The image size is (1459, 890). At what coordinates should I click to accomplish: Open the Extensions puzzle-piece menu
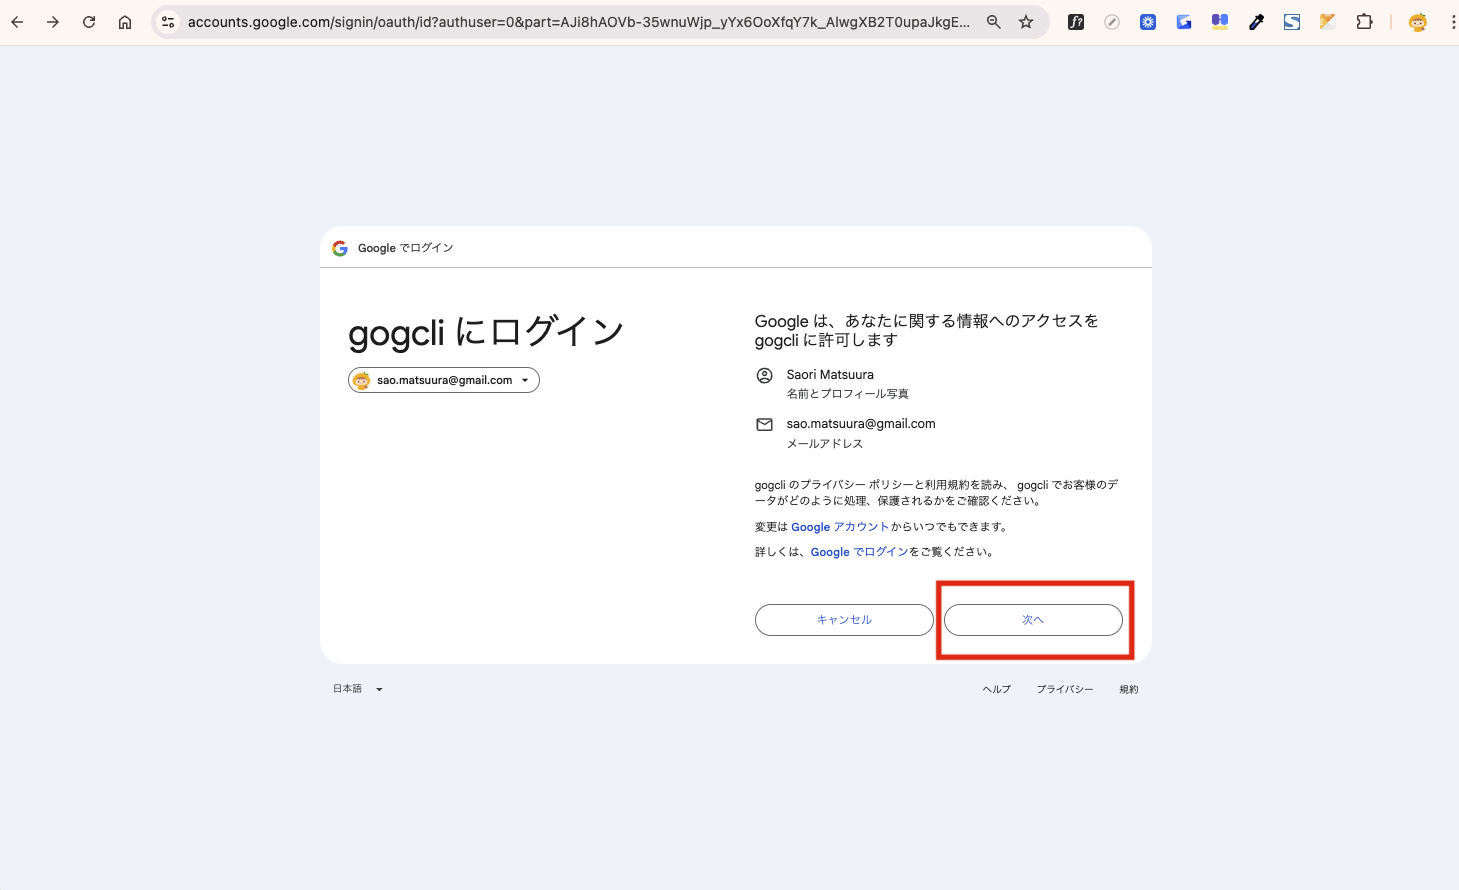tap(1364, 22)
